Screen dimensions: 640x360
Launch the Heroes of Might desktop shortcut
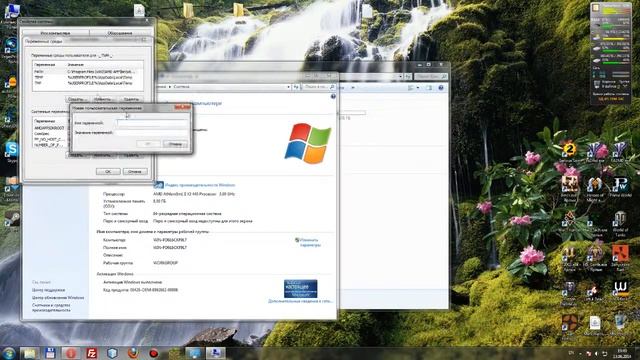pyautogui.click(x=595, y=189)
